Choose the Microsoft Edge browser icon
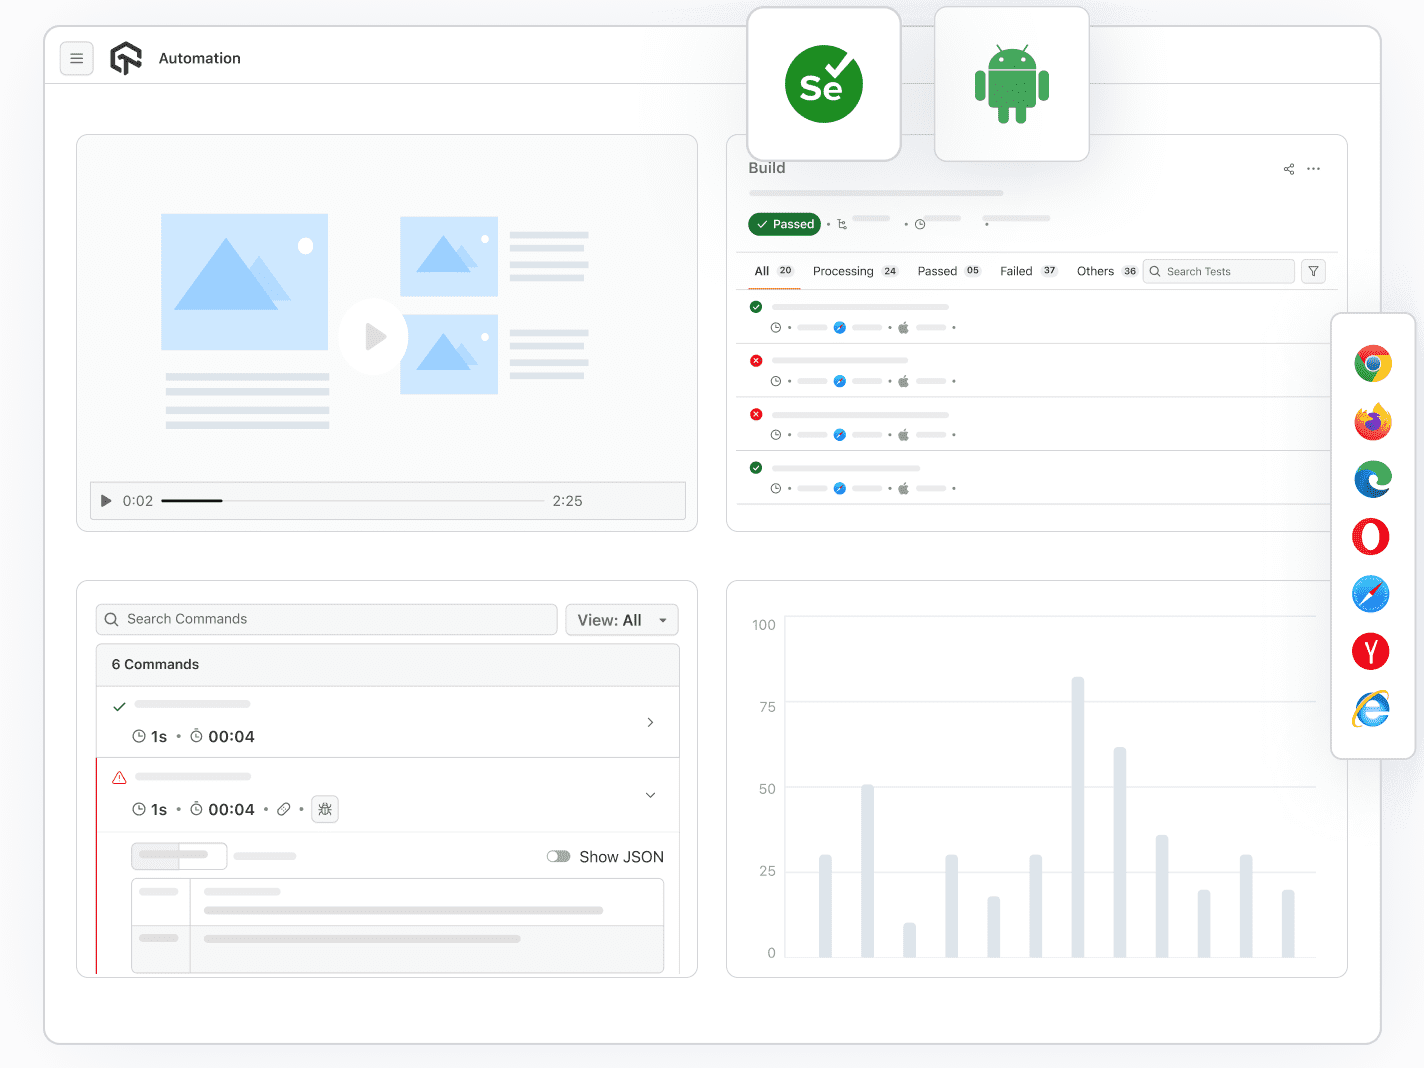The height and width of the screenshot is (1068, 1424). 1373,480
